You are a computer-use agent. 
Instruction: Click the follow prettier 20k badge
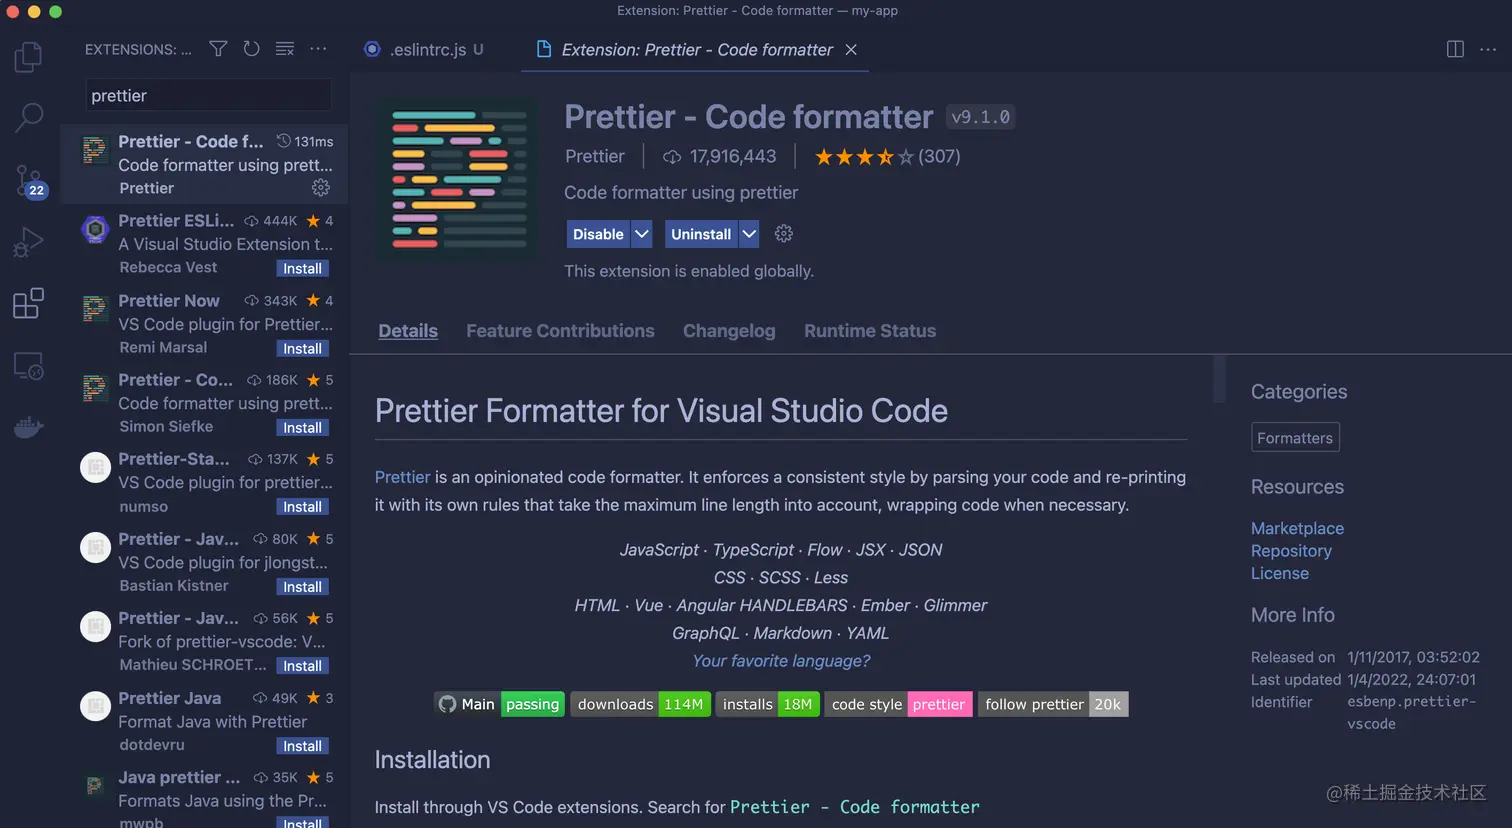point(1053,704)
